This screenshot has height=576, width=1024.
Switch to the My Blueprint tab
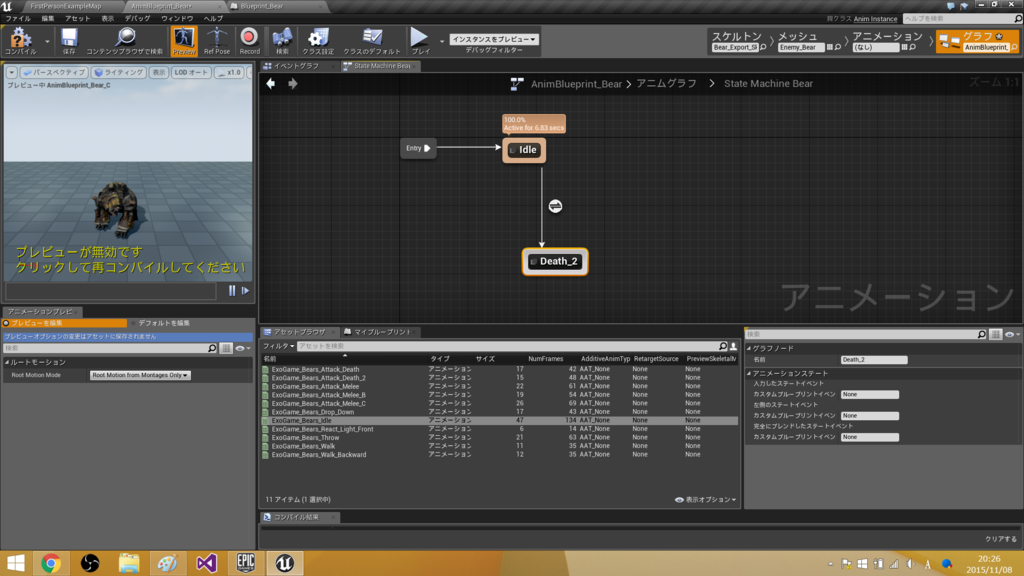point(382,332)
